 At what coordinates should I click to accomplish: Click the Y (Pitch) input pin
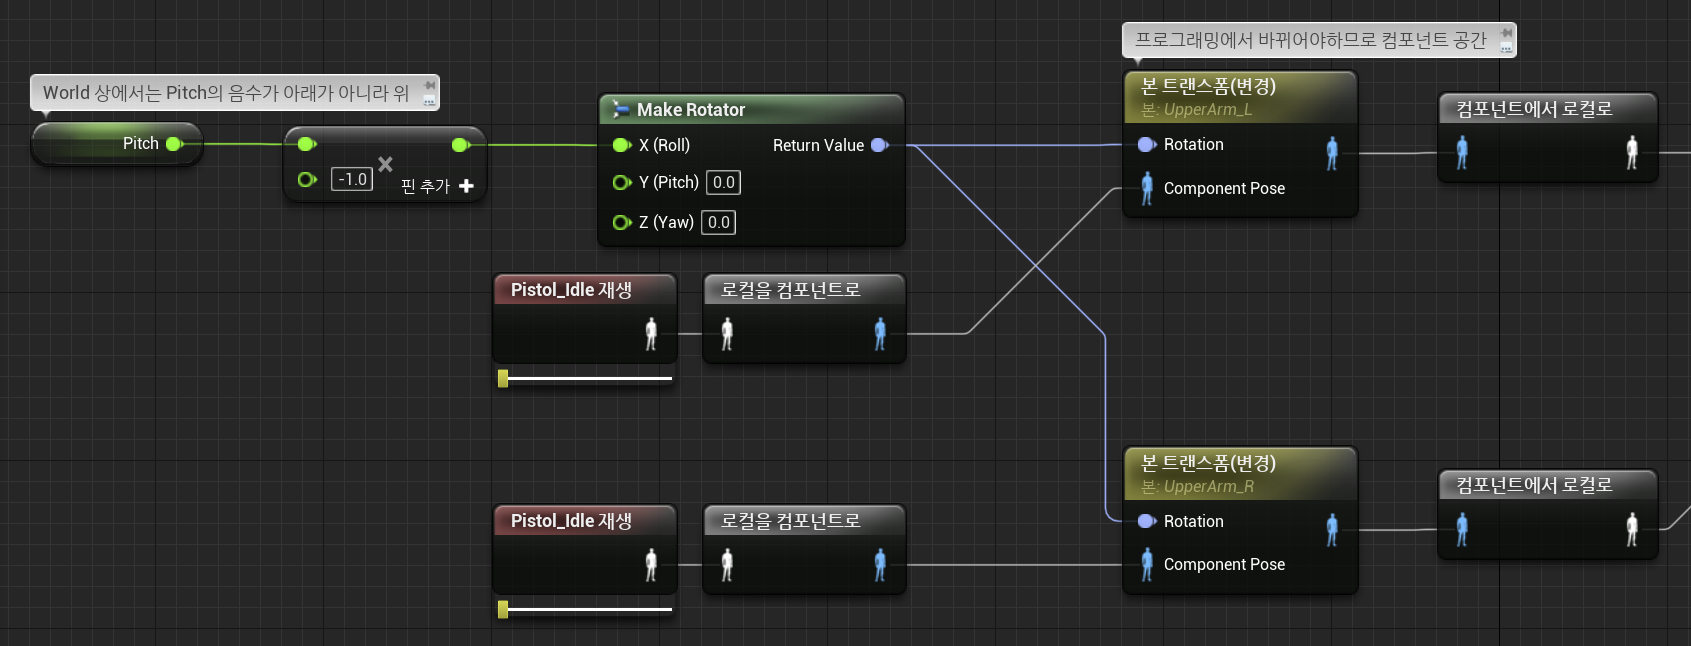(x=621, y=182)
